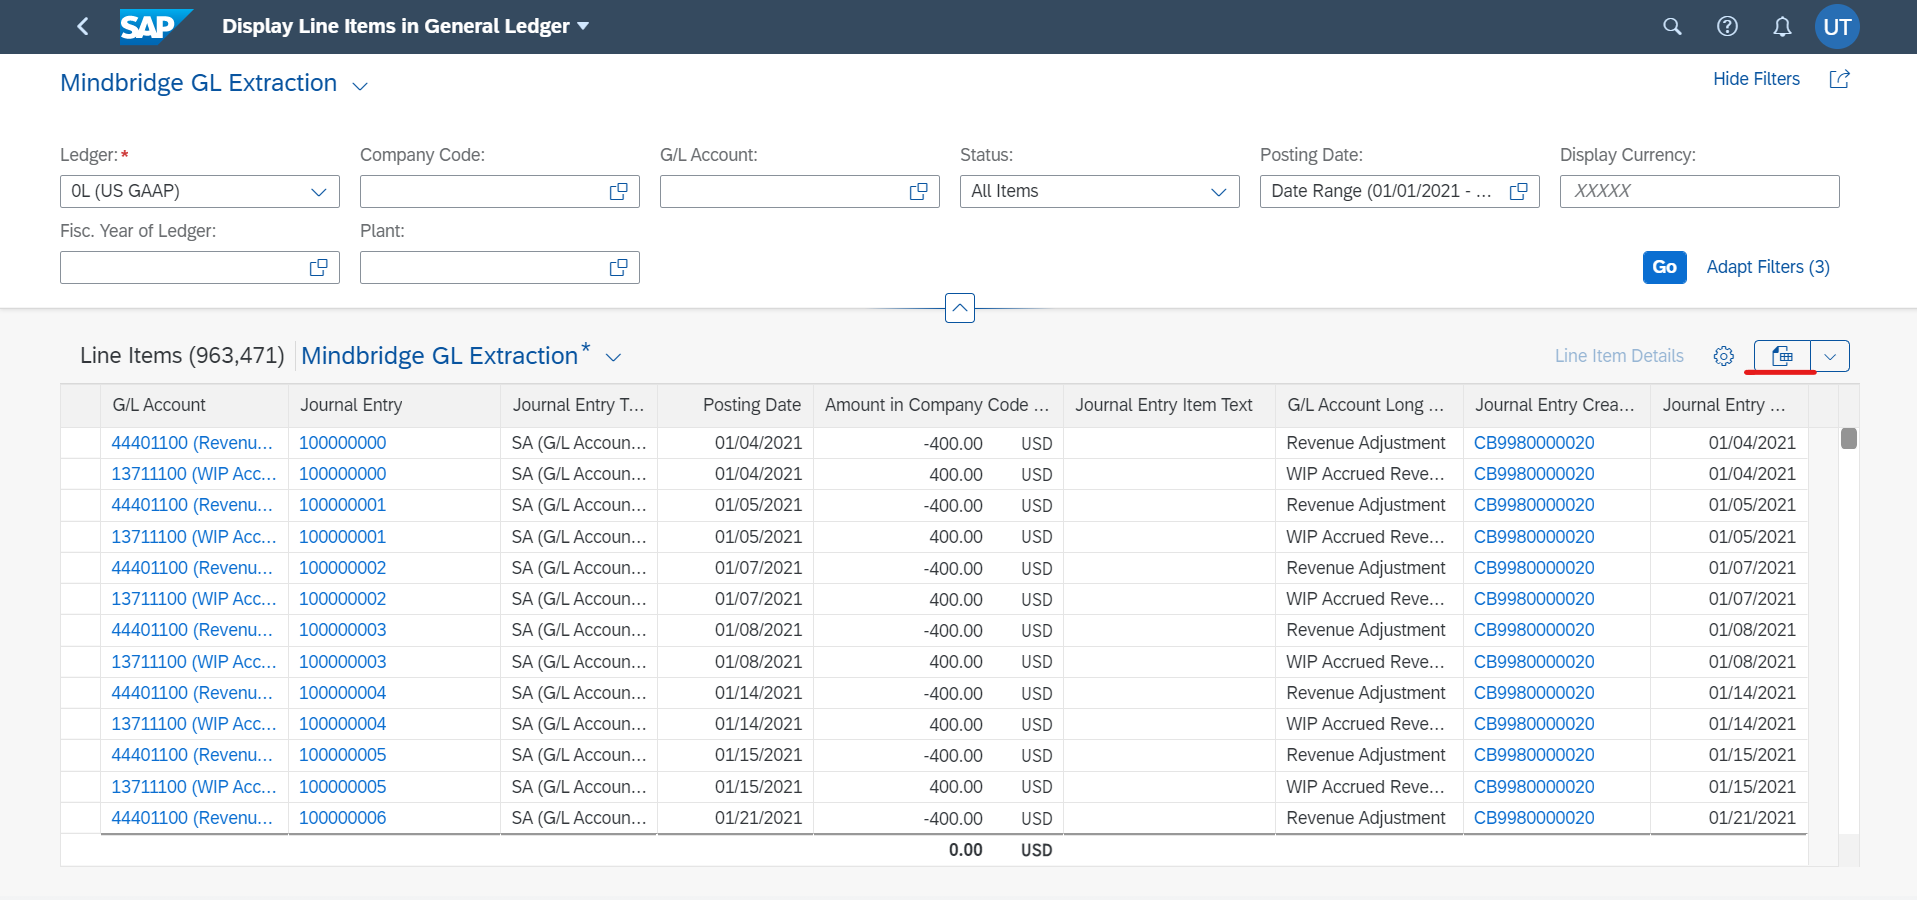Image resolution: width=1917 pixels, height=900 pixels.
Task: Click the Go button
Action: coord(1665,267)
